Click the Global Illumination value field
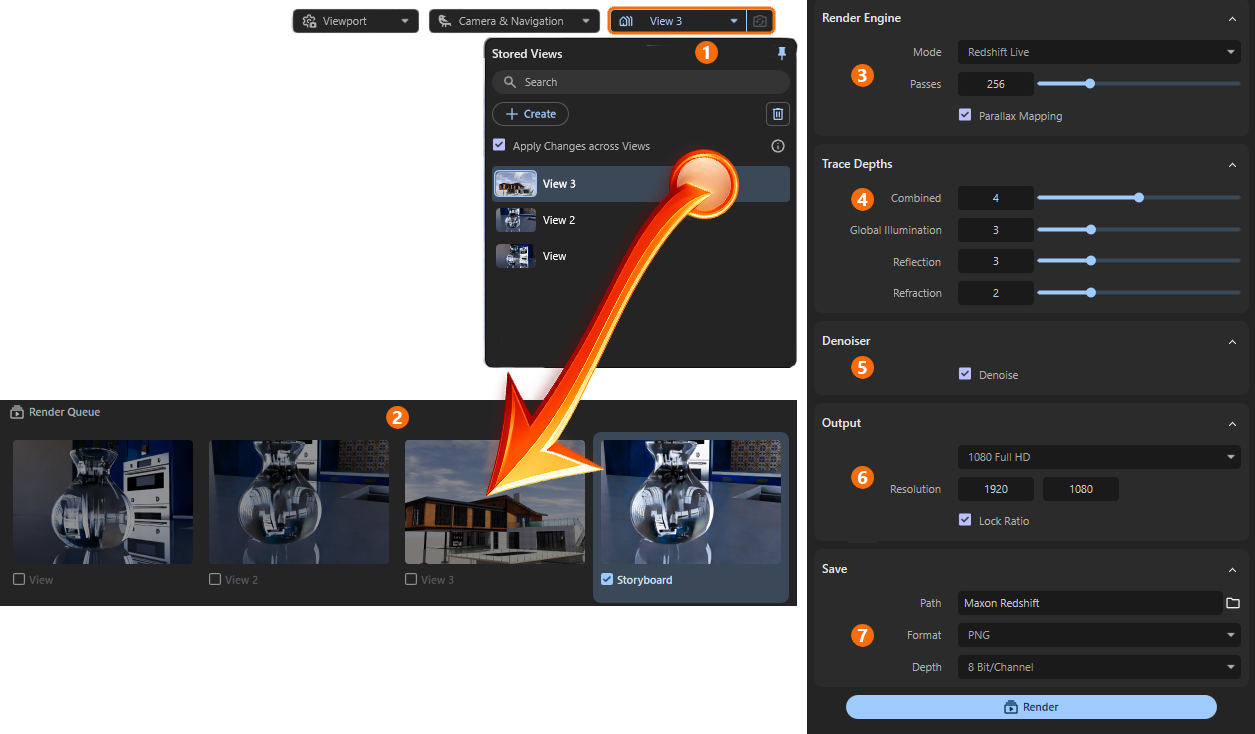1255x734 pixels. pyautogui.click(x=995, y=230)
